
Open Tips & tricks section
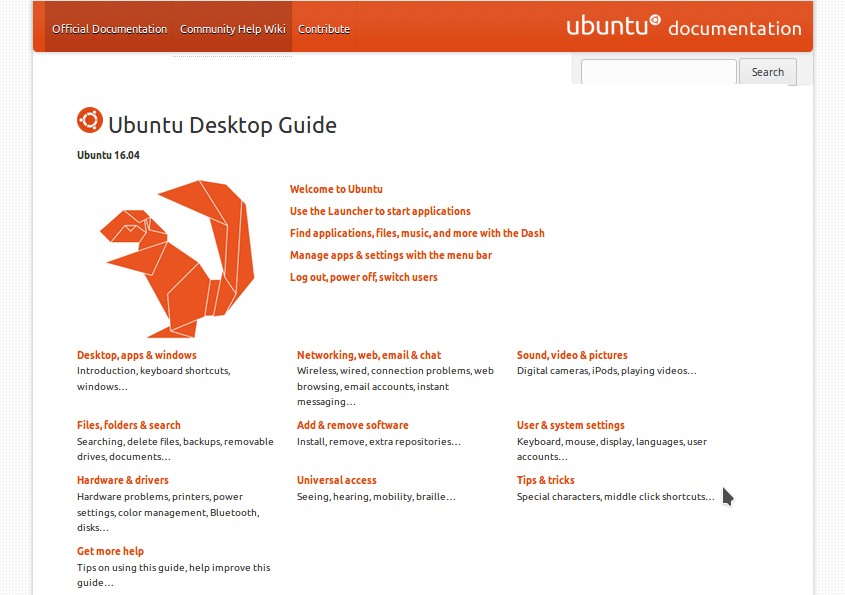[545, 480]
